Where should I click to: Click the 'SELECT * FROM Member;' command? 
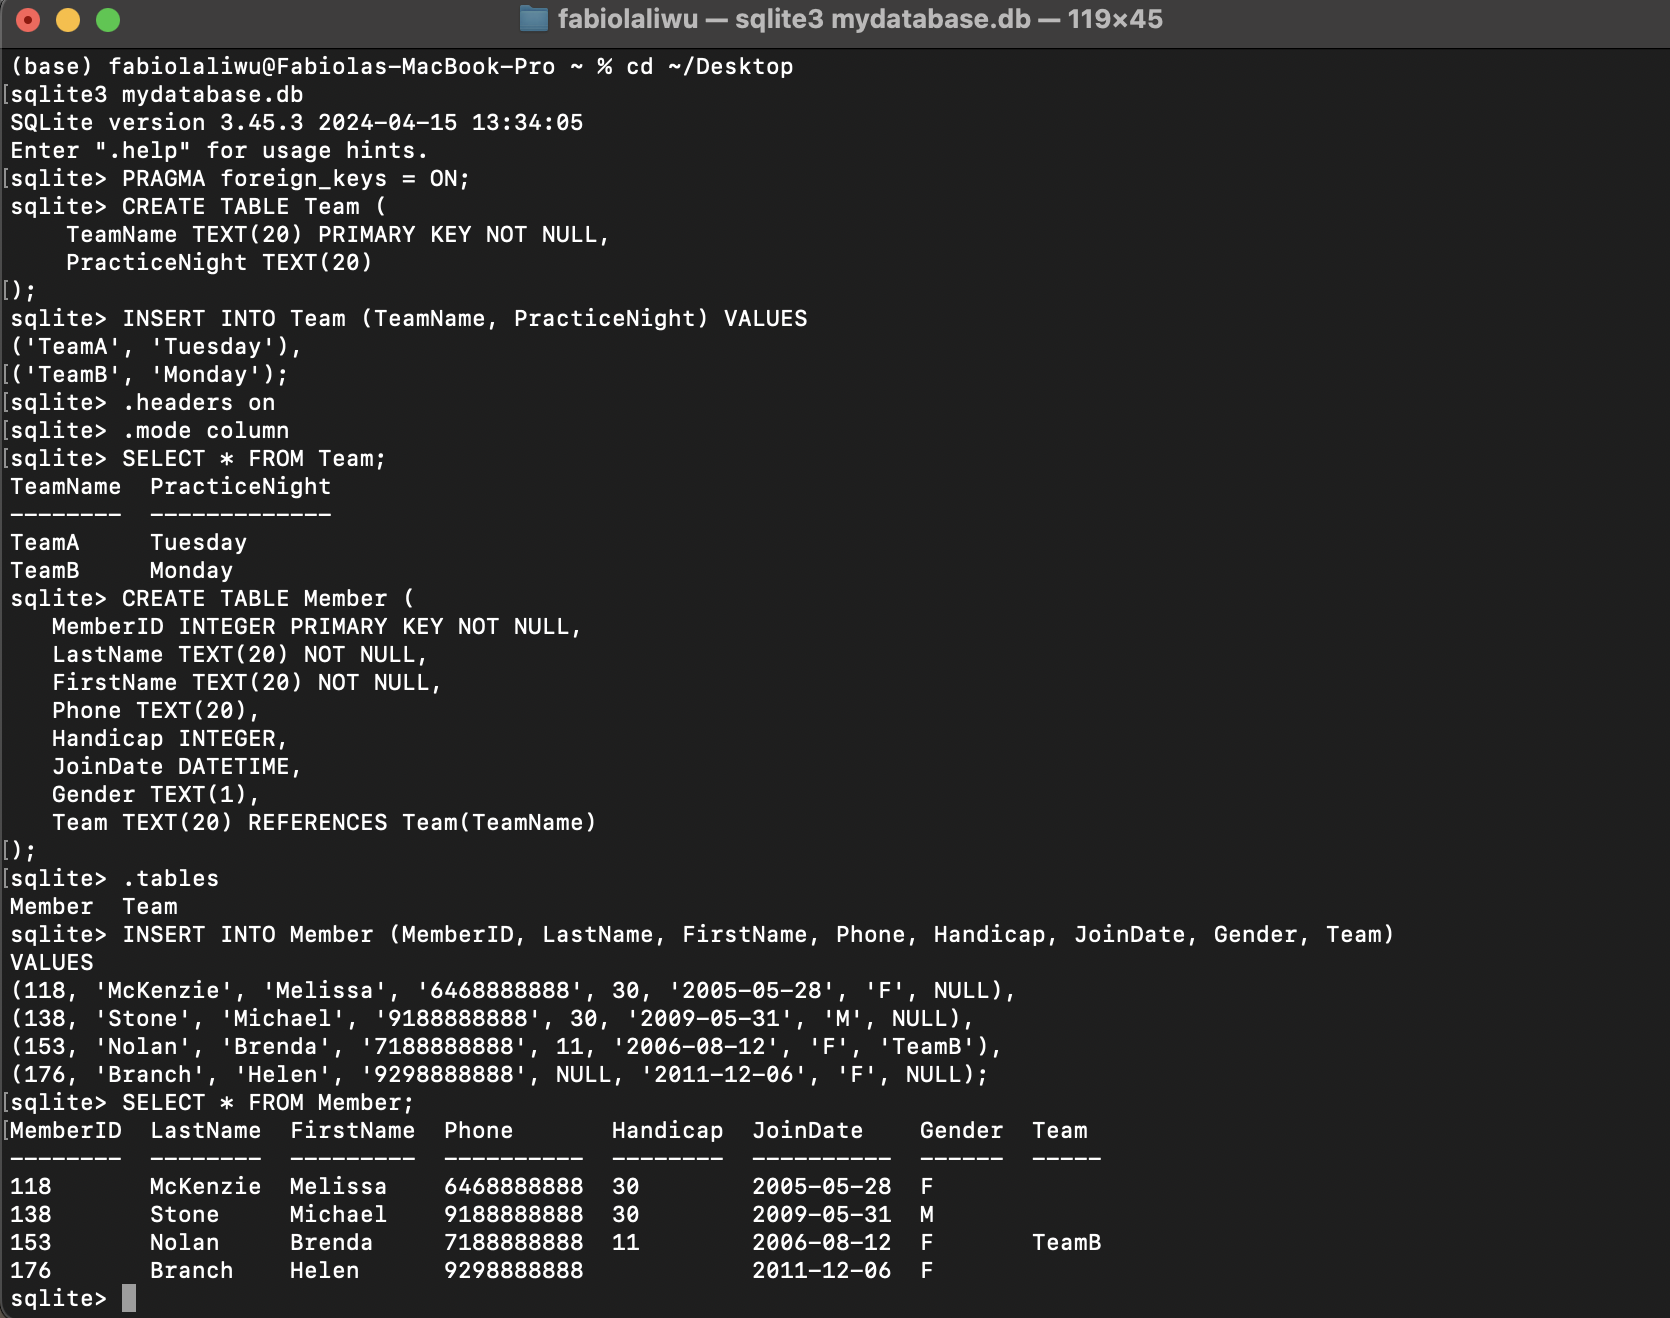(267, 1103)
